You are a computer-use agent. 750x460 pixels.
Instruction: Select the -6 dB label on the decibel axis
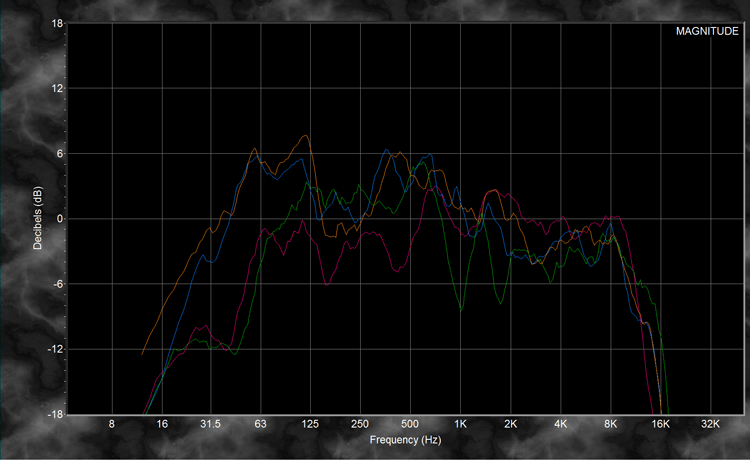point(58,284)
